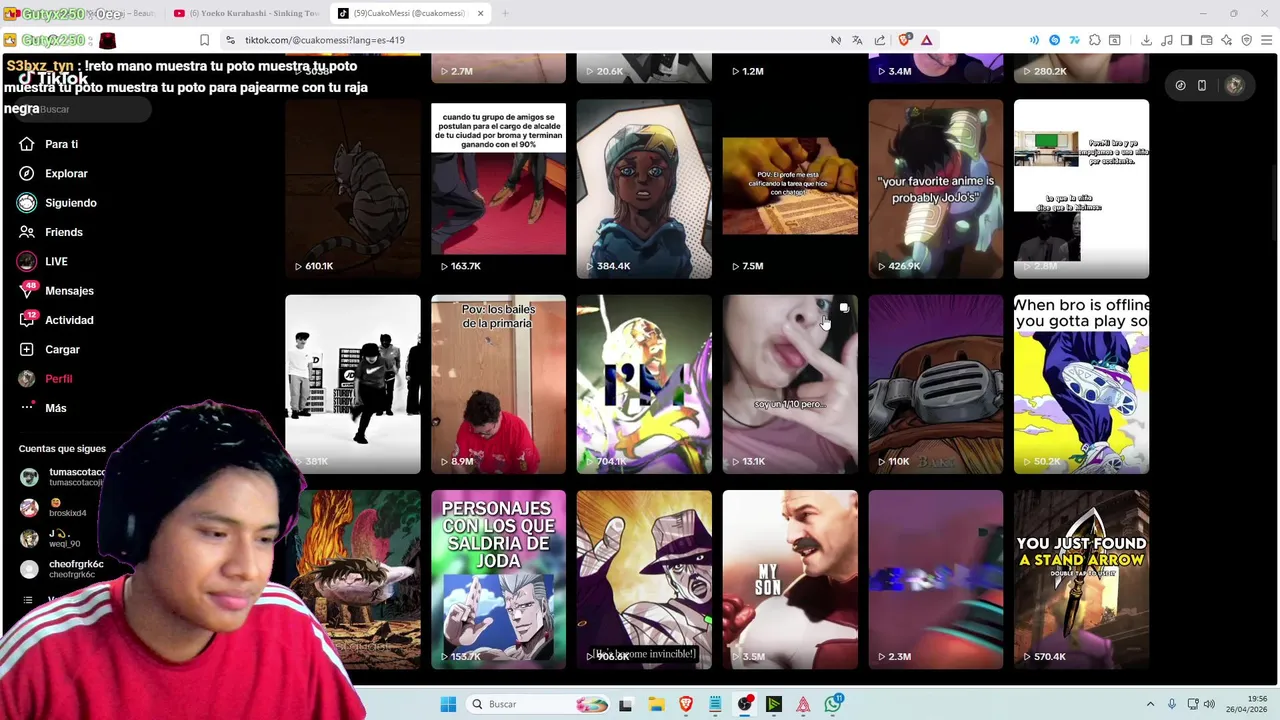Close the CuakoMessi TikTok tab
The width and height of the screenshot is (1280, 720).
coord(480,13)
